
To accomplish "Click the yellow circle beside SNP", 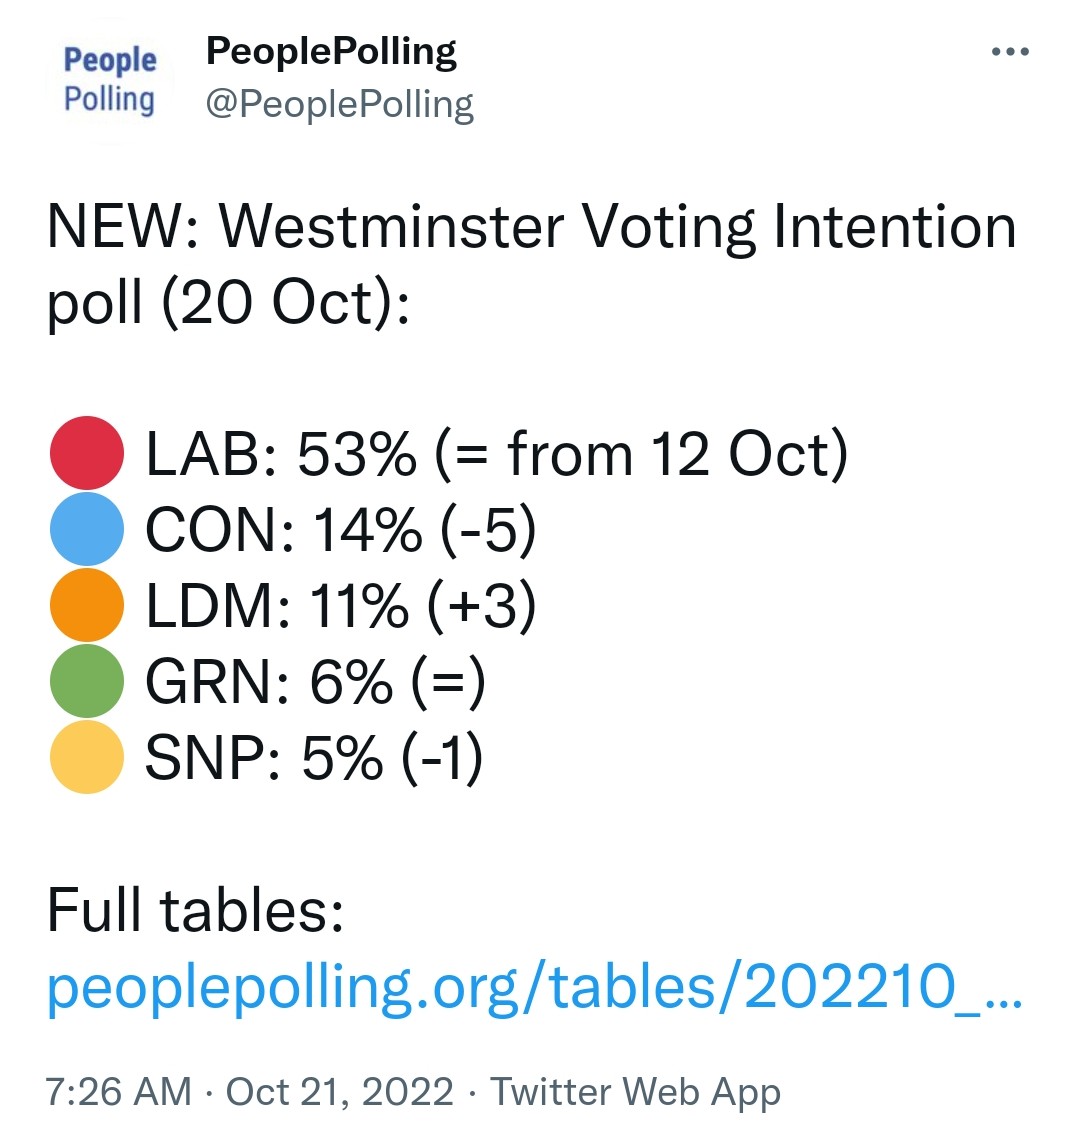I will 87,757.
